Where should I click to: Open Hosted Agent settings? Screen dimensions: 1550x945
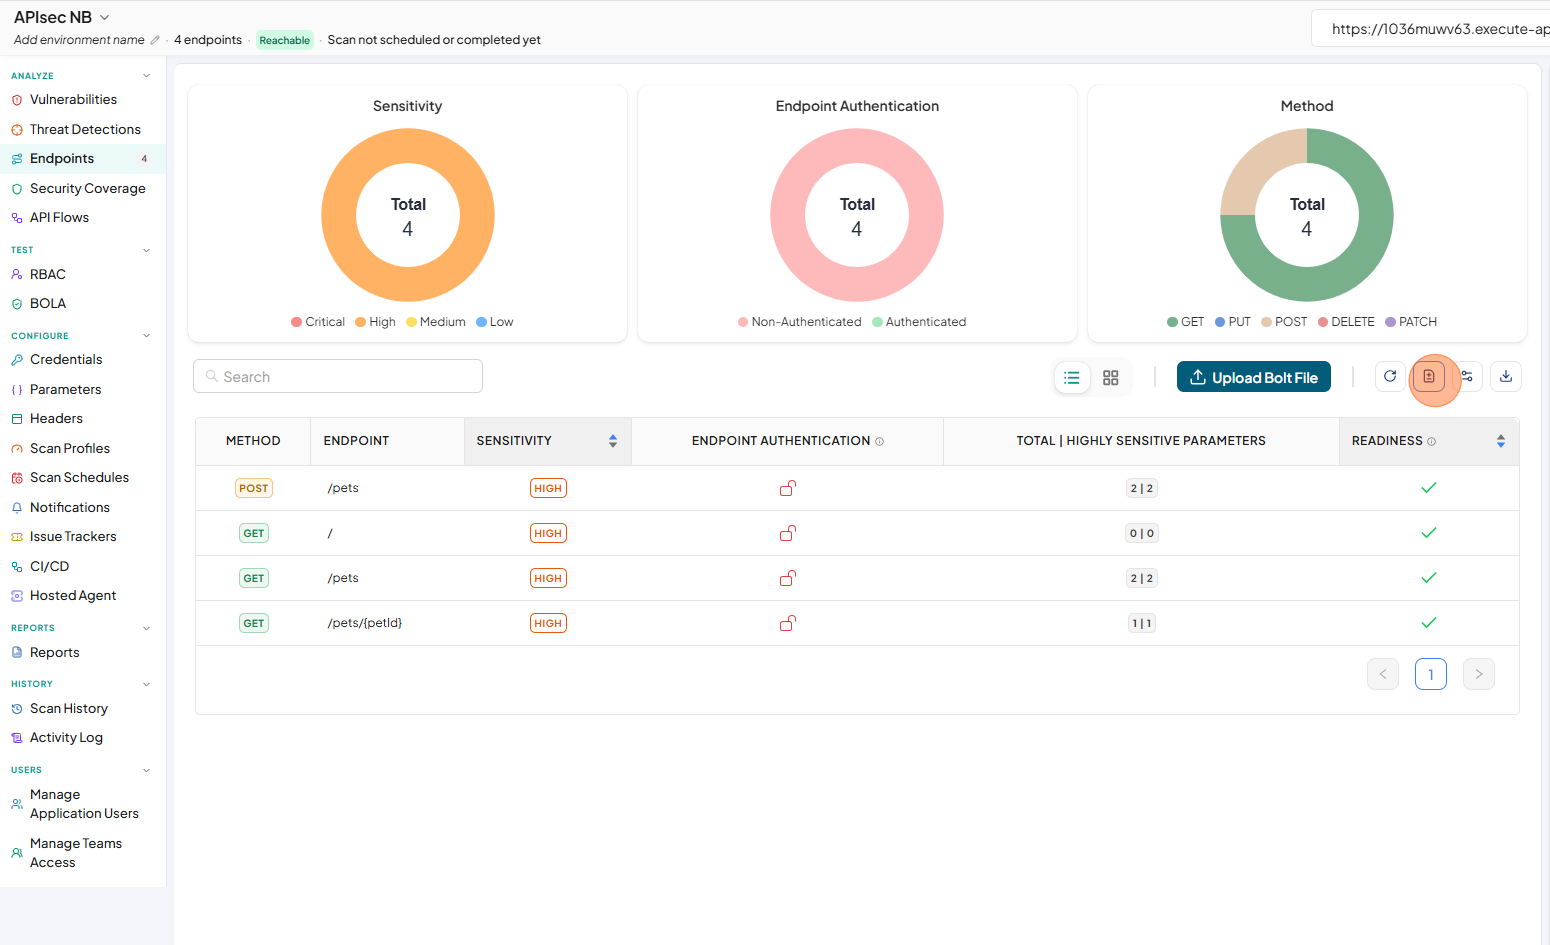(73, 596)
